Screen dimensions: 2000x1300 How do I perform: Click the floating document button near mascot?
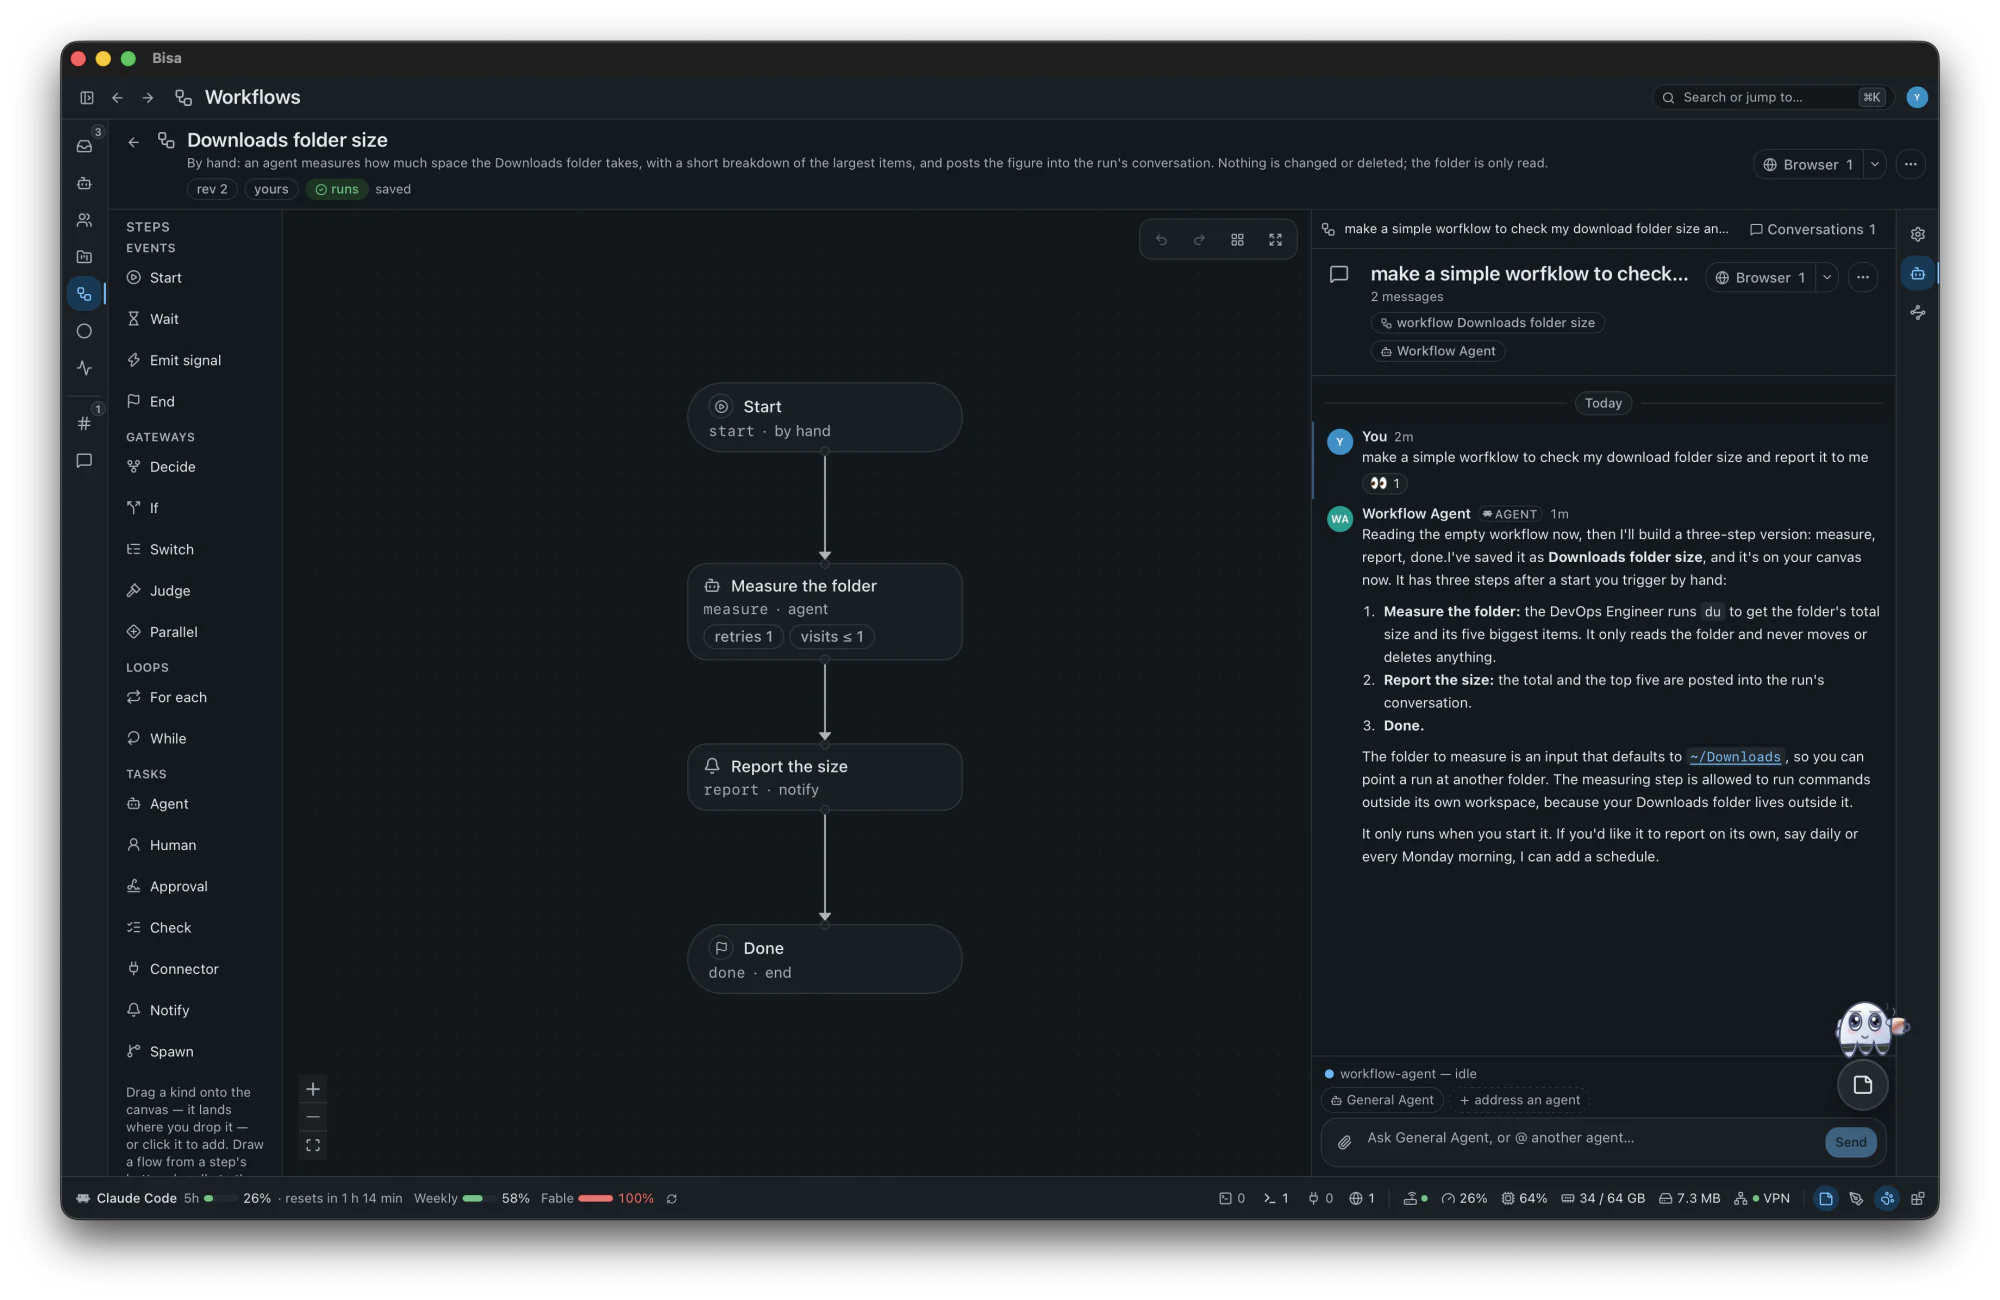[x=1862, y=1085]
